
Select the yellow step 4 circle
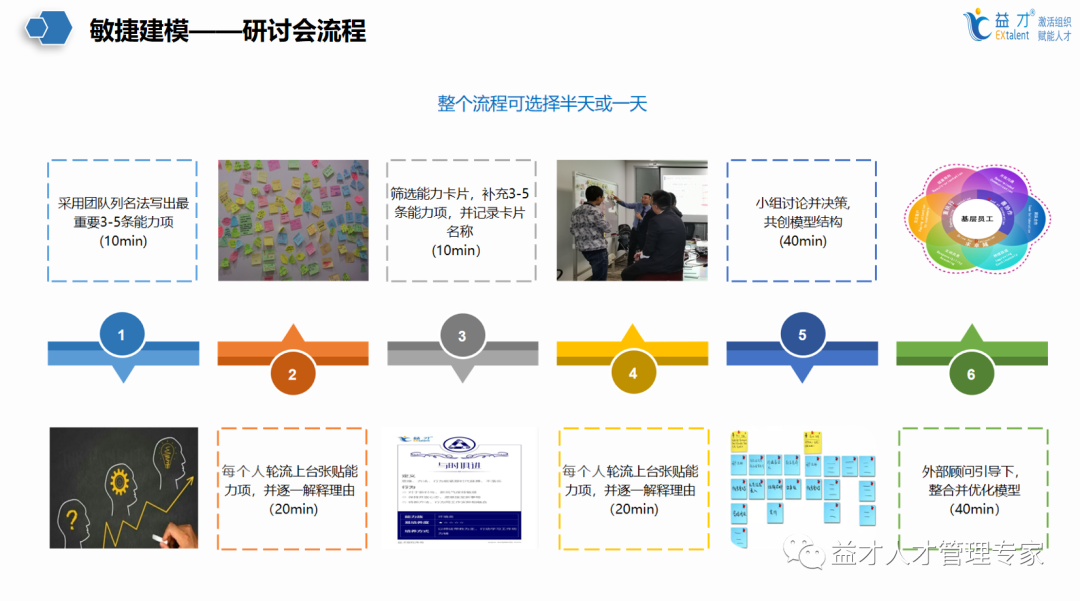pyautogui.click(x=632, y=372)
